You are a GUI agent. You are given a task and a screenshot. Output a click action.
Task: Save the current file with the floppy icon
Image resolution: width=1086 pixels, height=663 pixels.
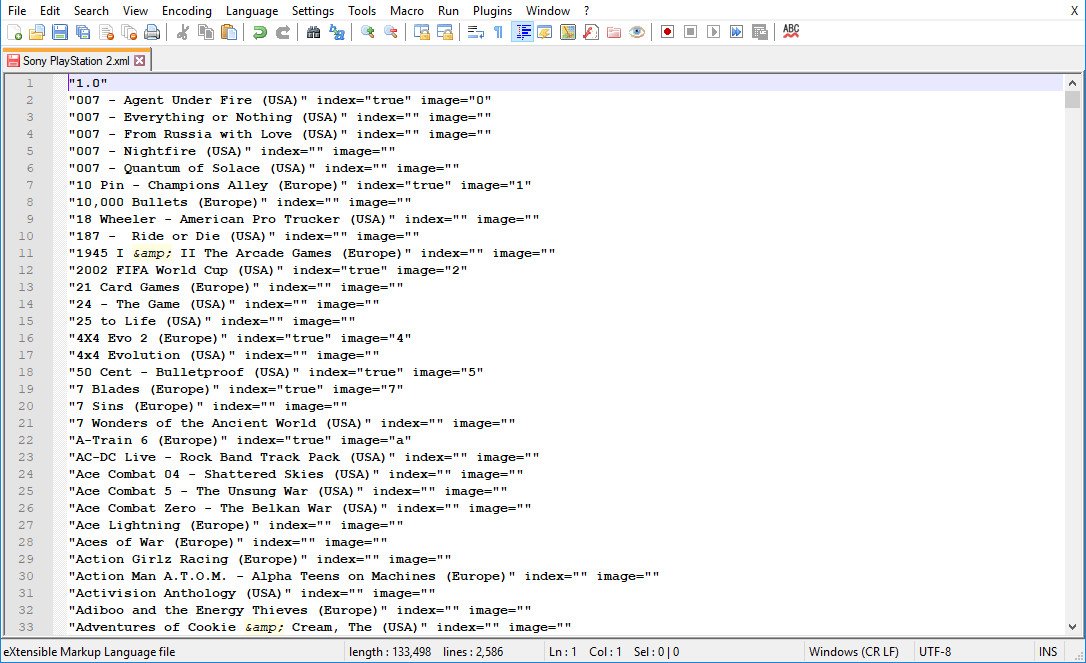tap(60, 32)
